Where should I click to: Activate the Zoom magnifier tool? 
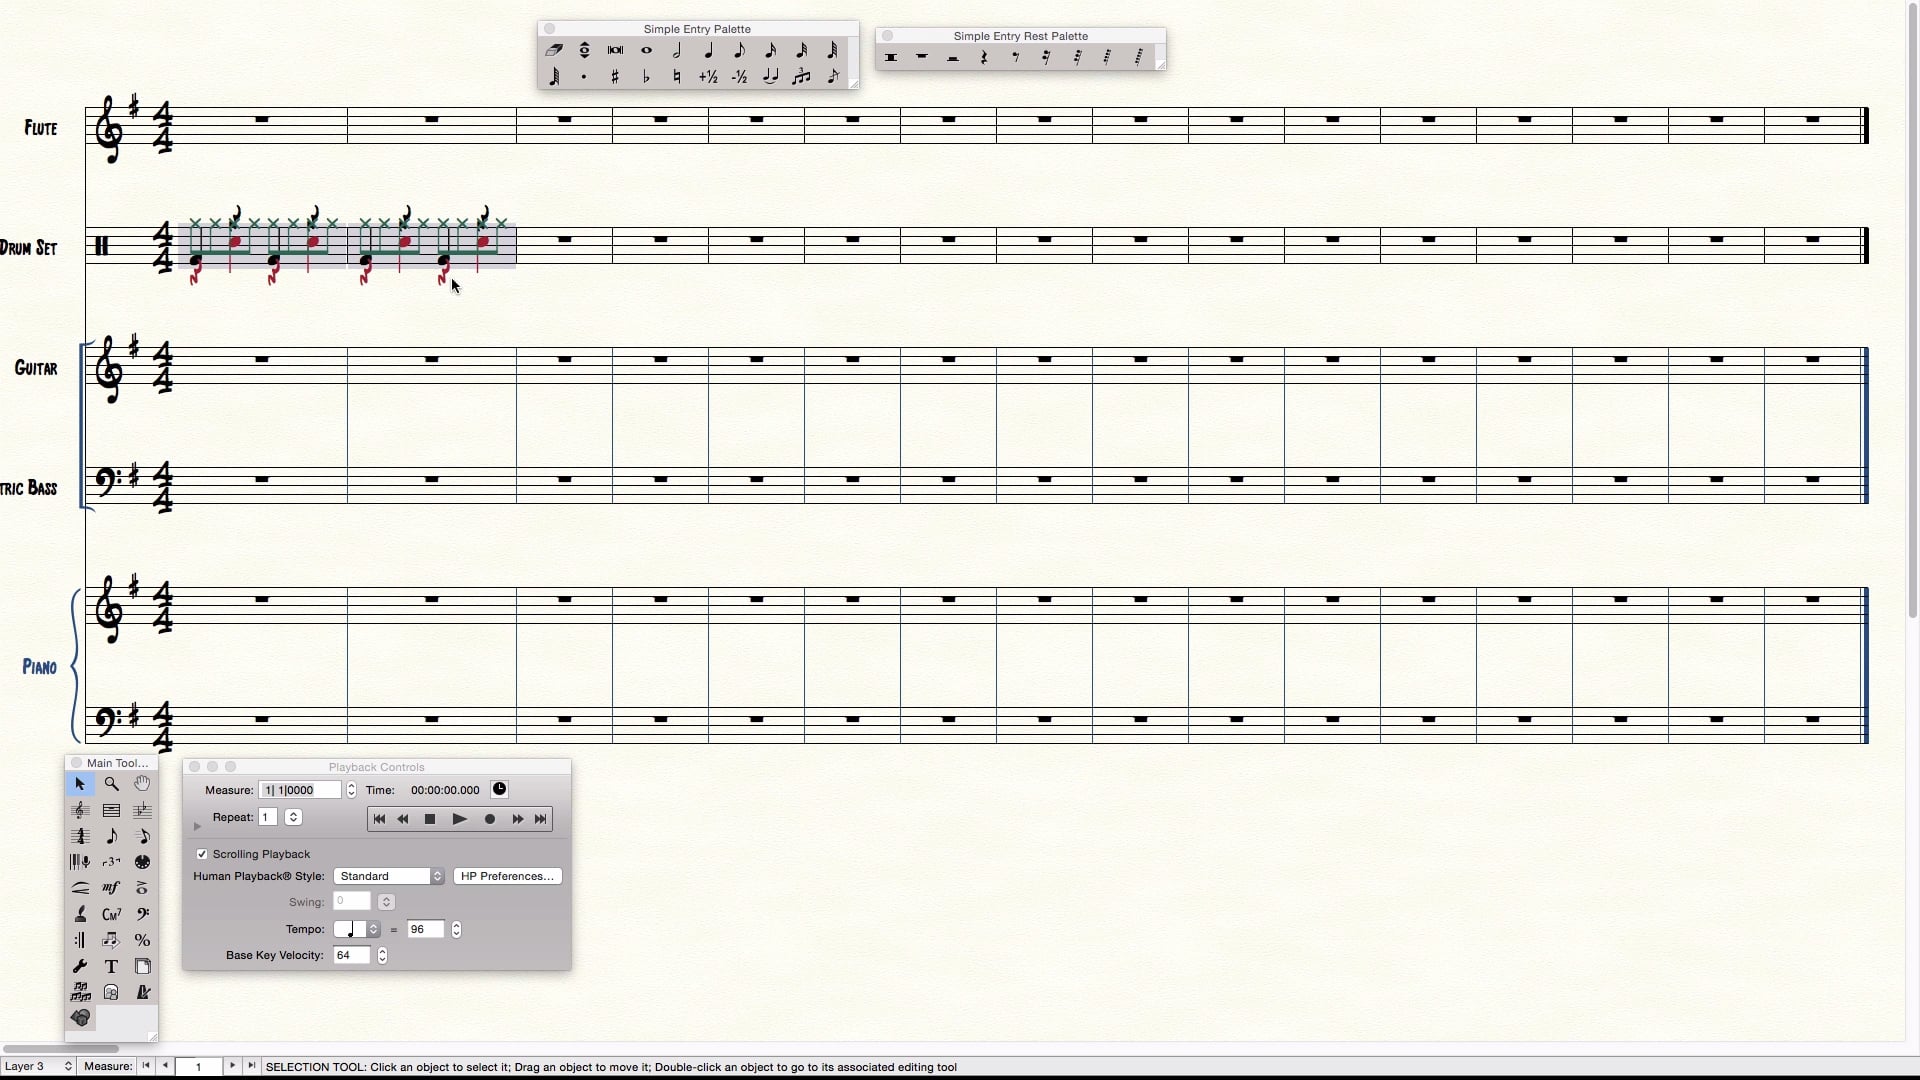[111, 784]
